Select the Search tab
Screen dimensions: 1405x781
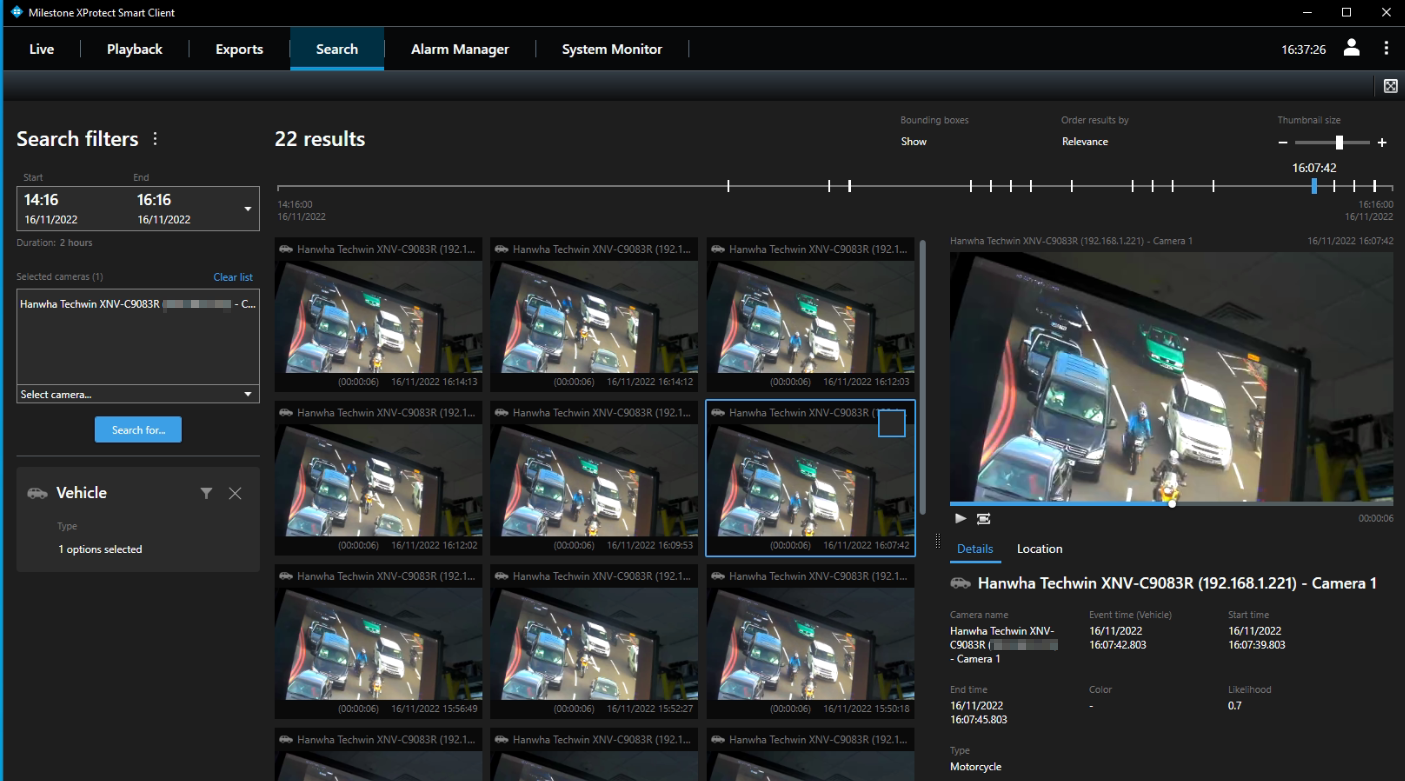click(x=337, y=49)
